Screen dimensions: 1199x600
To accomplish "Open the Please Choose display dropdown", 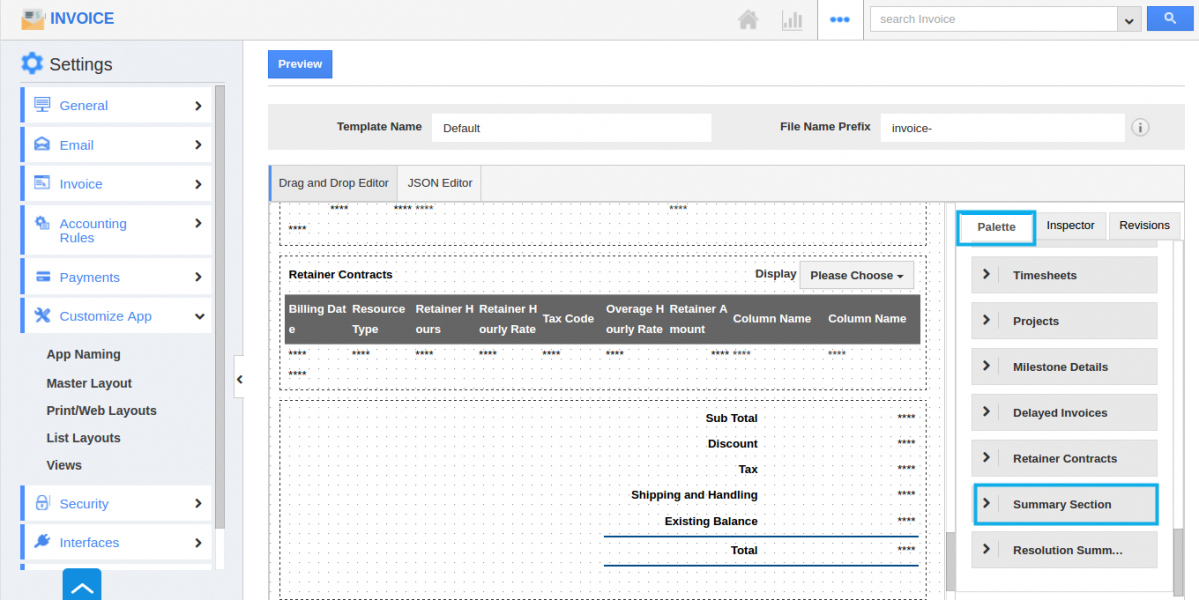I will [856, 275].
